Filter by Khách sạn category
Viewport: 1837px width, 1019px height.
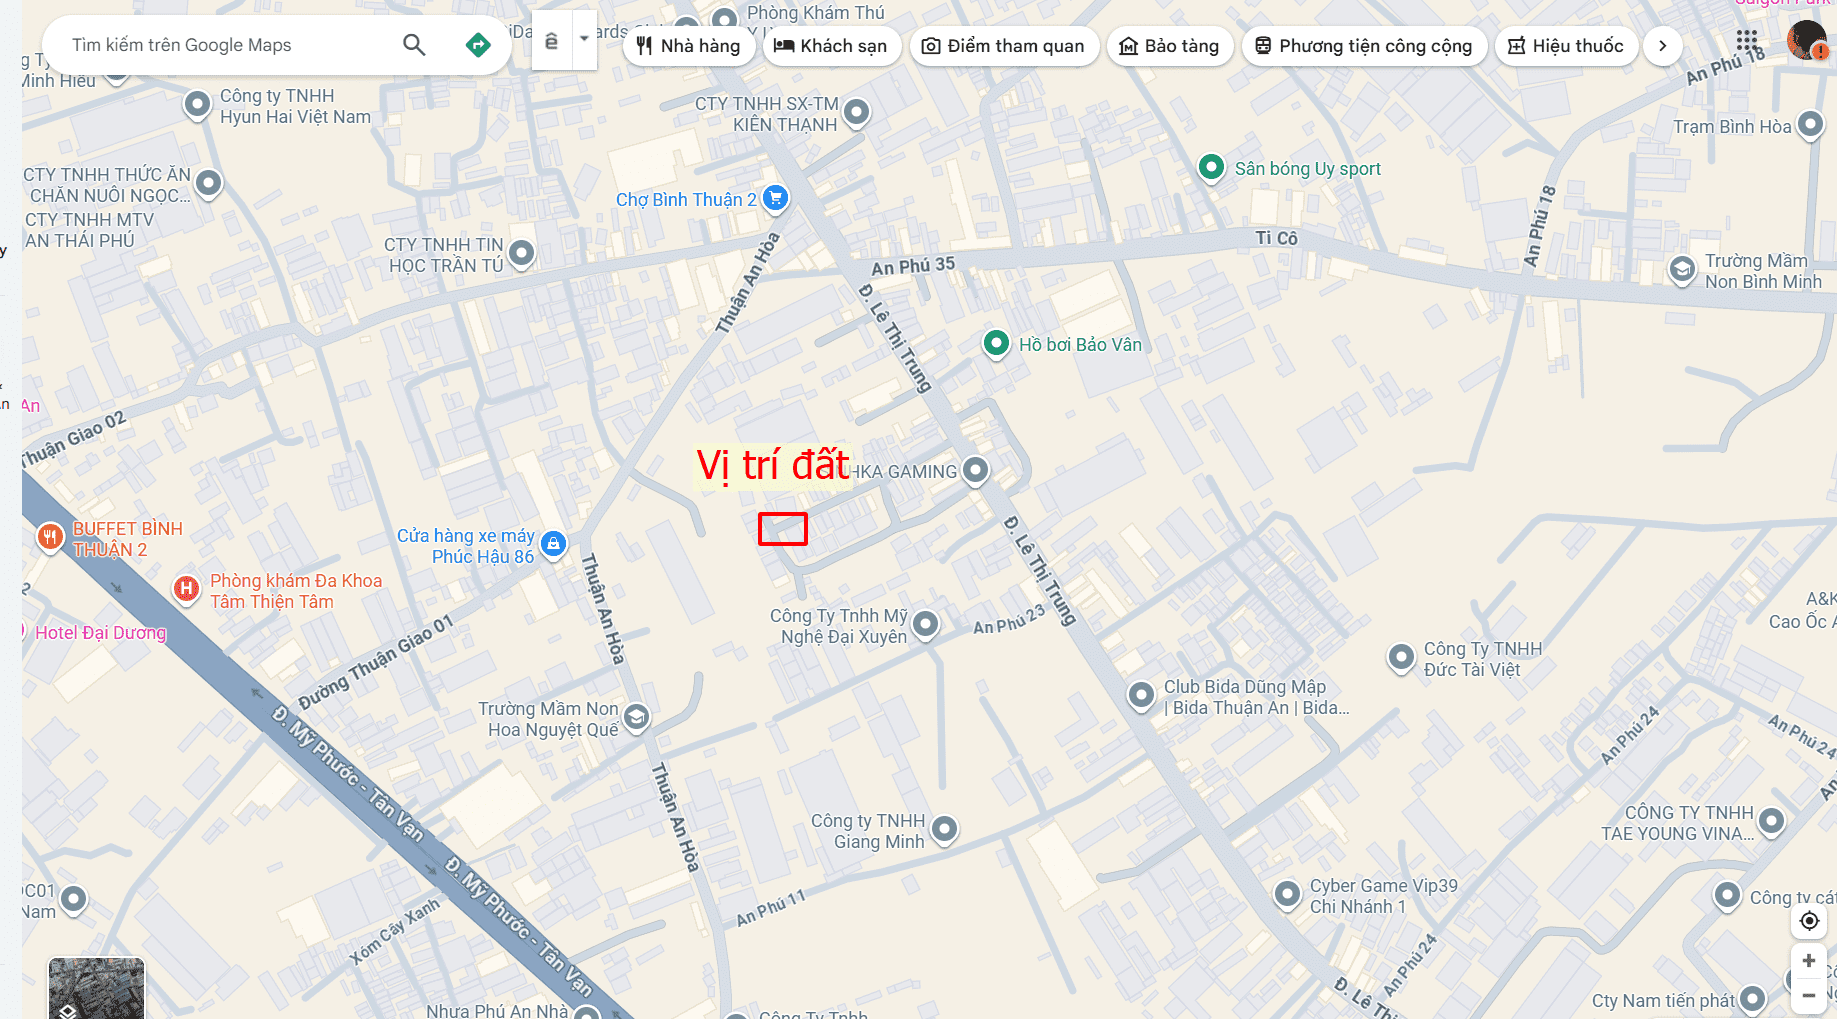tap(831, 46)
